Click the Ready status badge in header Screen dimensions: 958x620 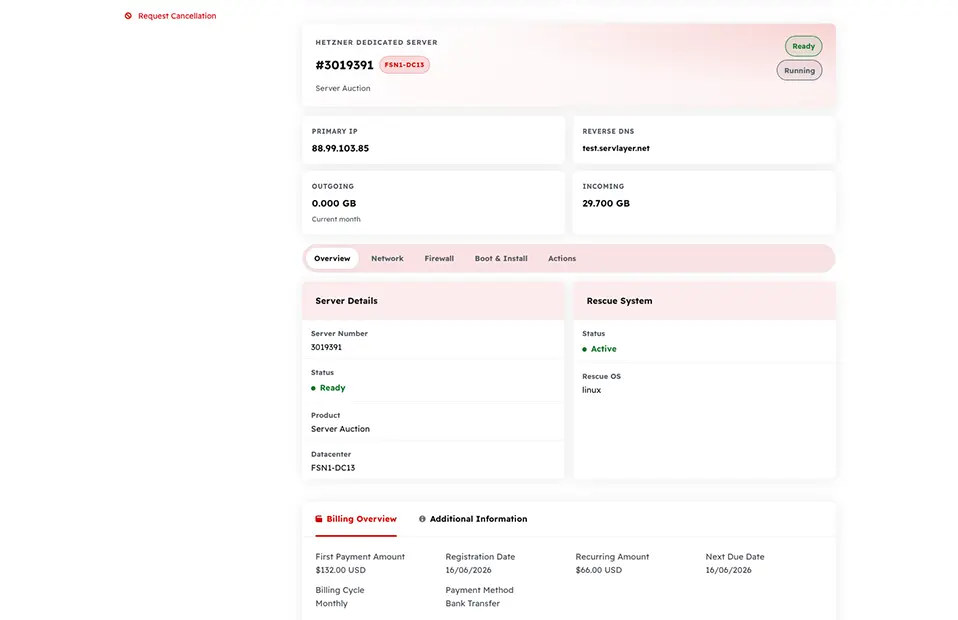coord(803,46)
